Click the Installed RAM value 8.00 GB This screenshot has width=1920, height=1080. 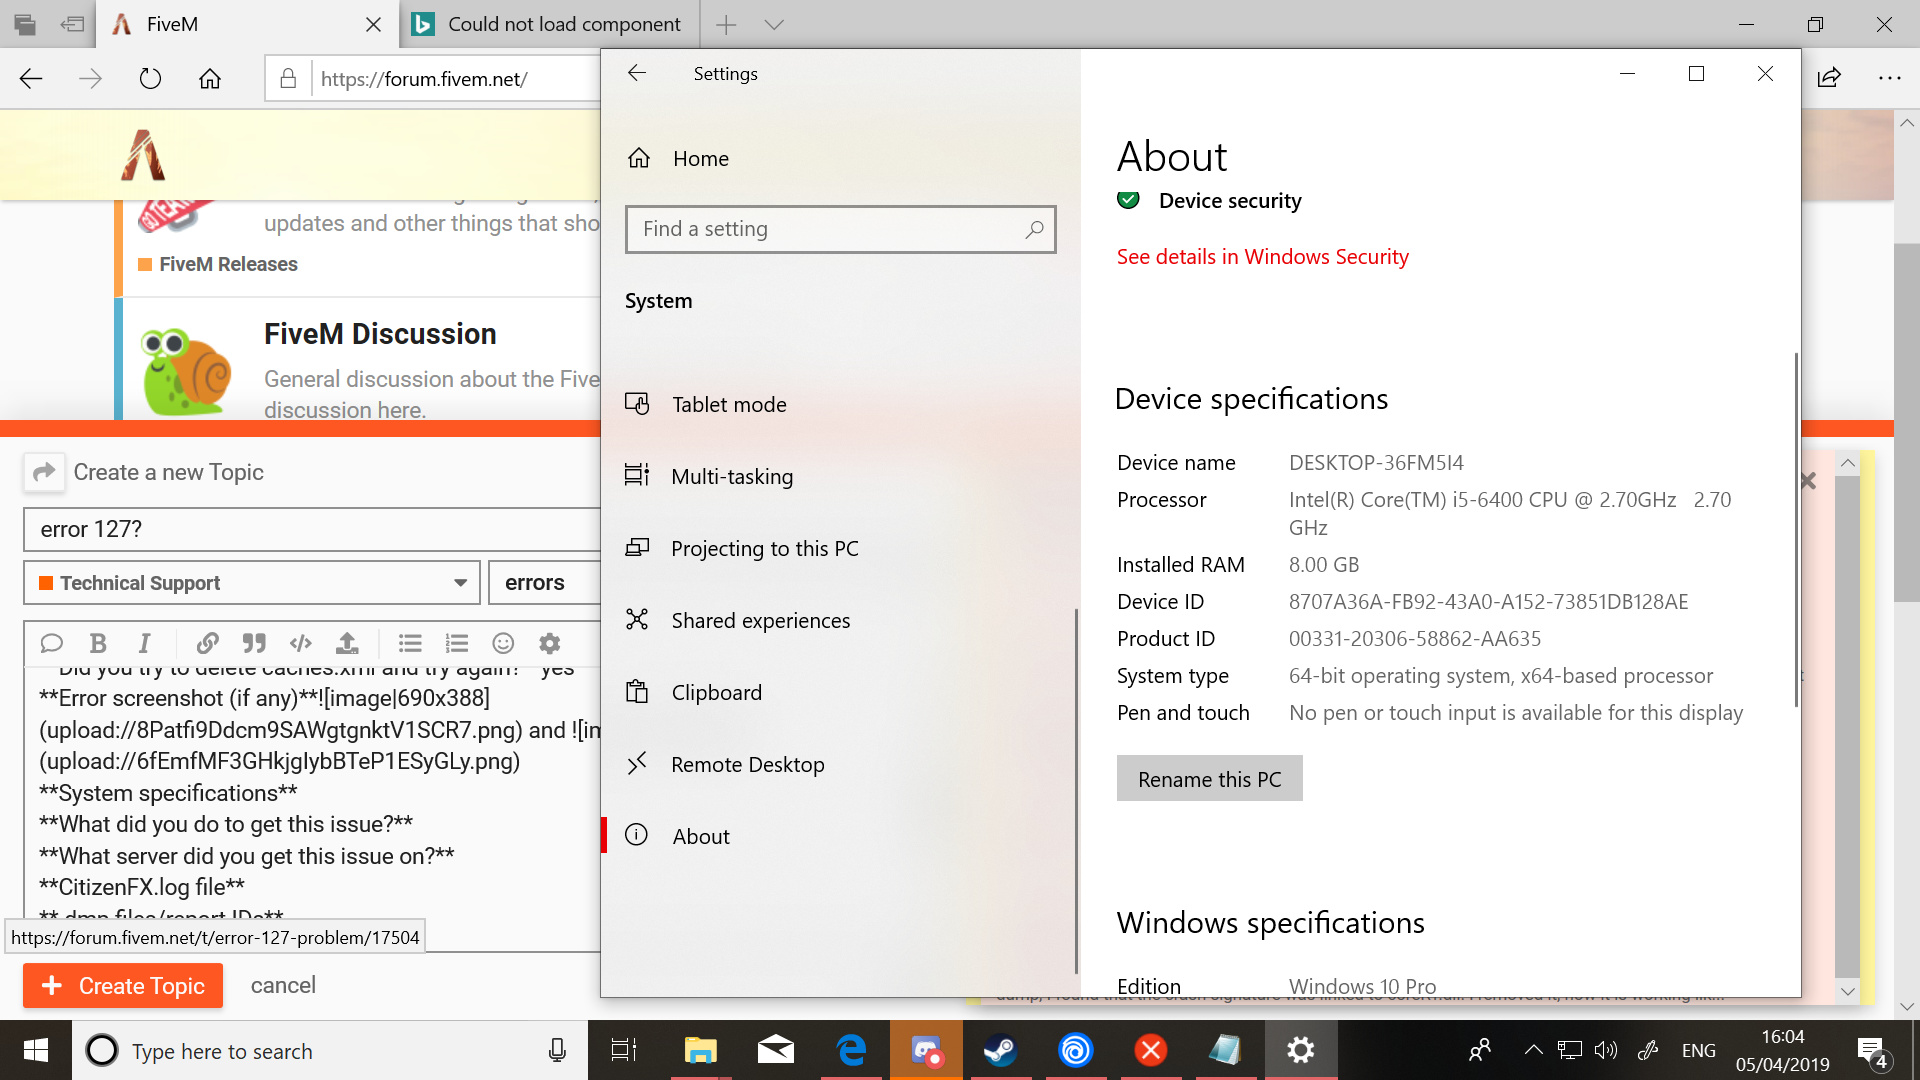tap(1323, 564)
